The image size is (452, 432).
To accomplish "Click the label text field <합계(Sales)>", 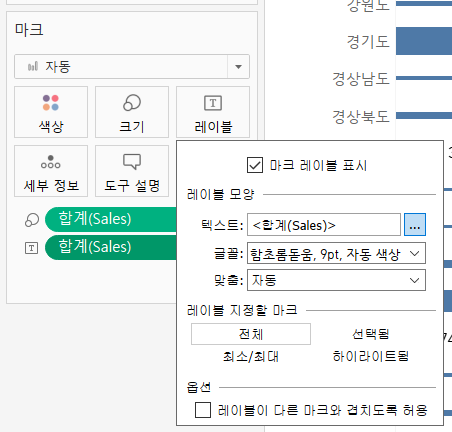I will tap(324, 225).
